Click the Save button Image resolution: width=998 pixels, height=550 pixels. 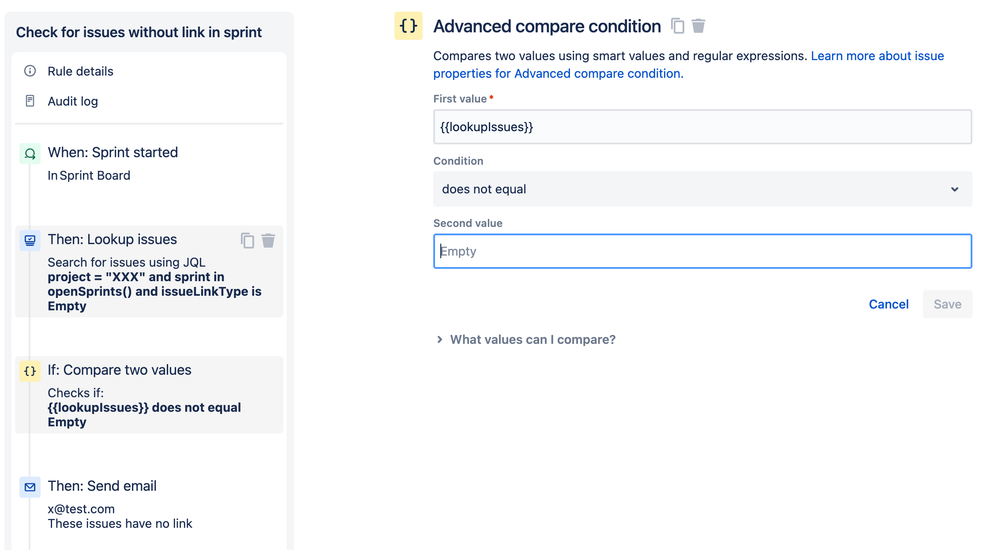pos(947,304)
